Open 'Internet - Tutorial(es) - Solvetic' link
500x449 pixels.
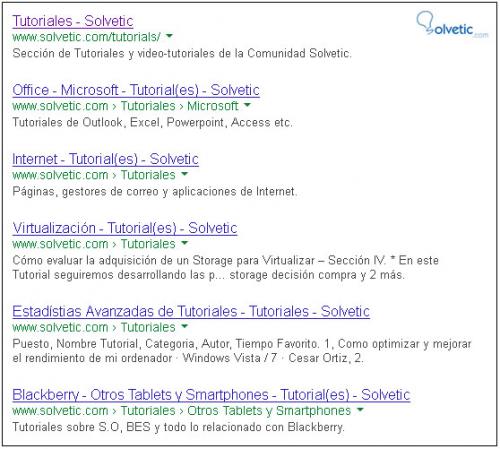pos(105,159)
